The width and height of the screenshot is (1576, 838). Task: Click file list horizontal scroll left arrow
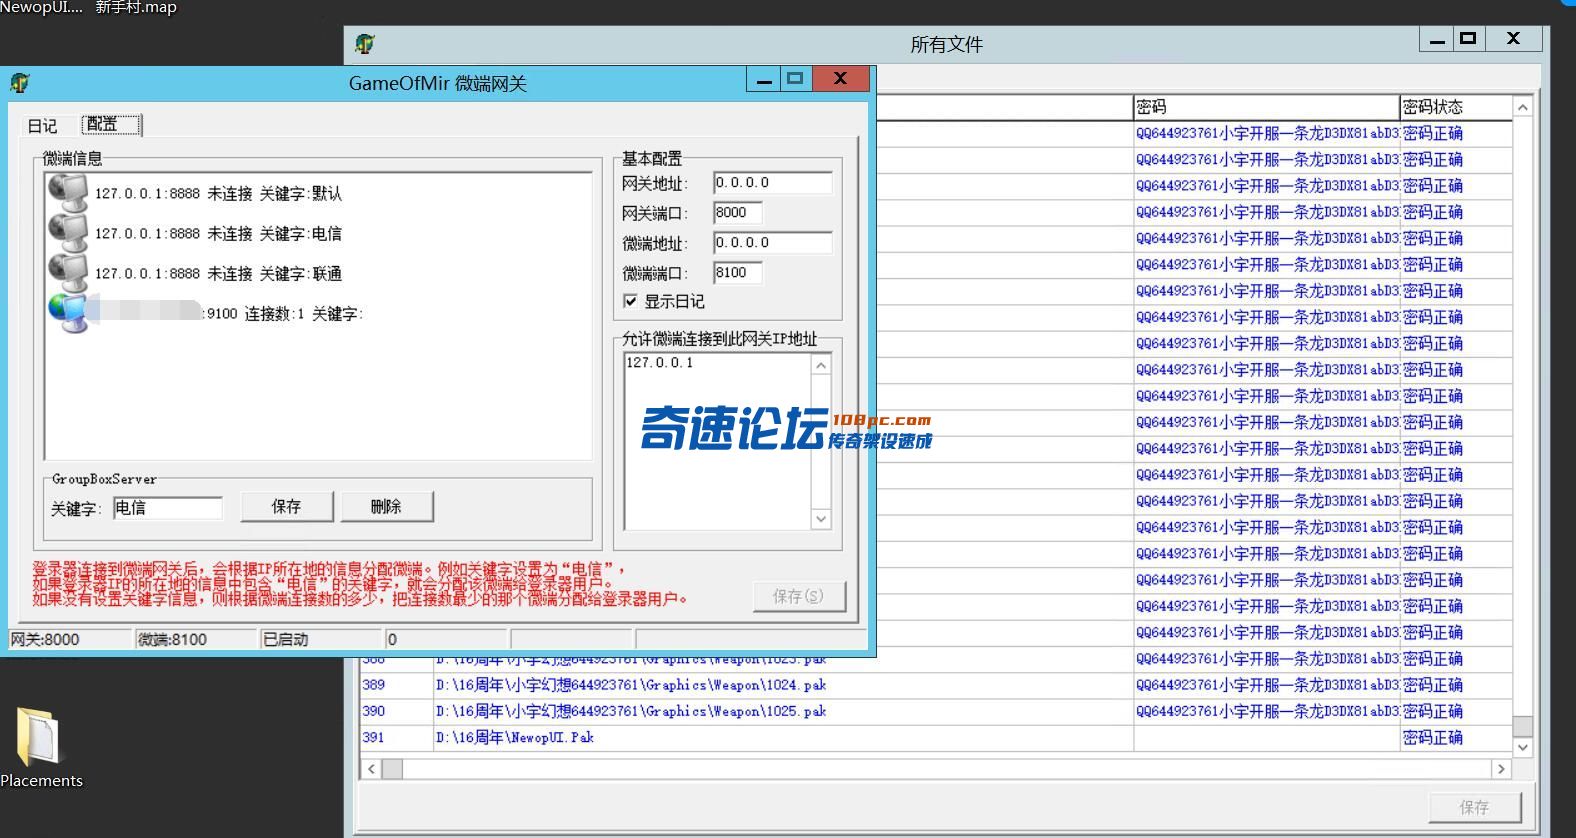371,768
